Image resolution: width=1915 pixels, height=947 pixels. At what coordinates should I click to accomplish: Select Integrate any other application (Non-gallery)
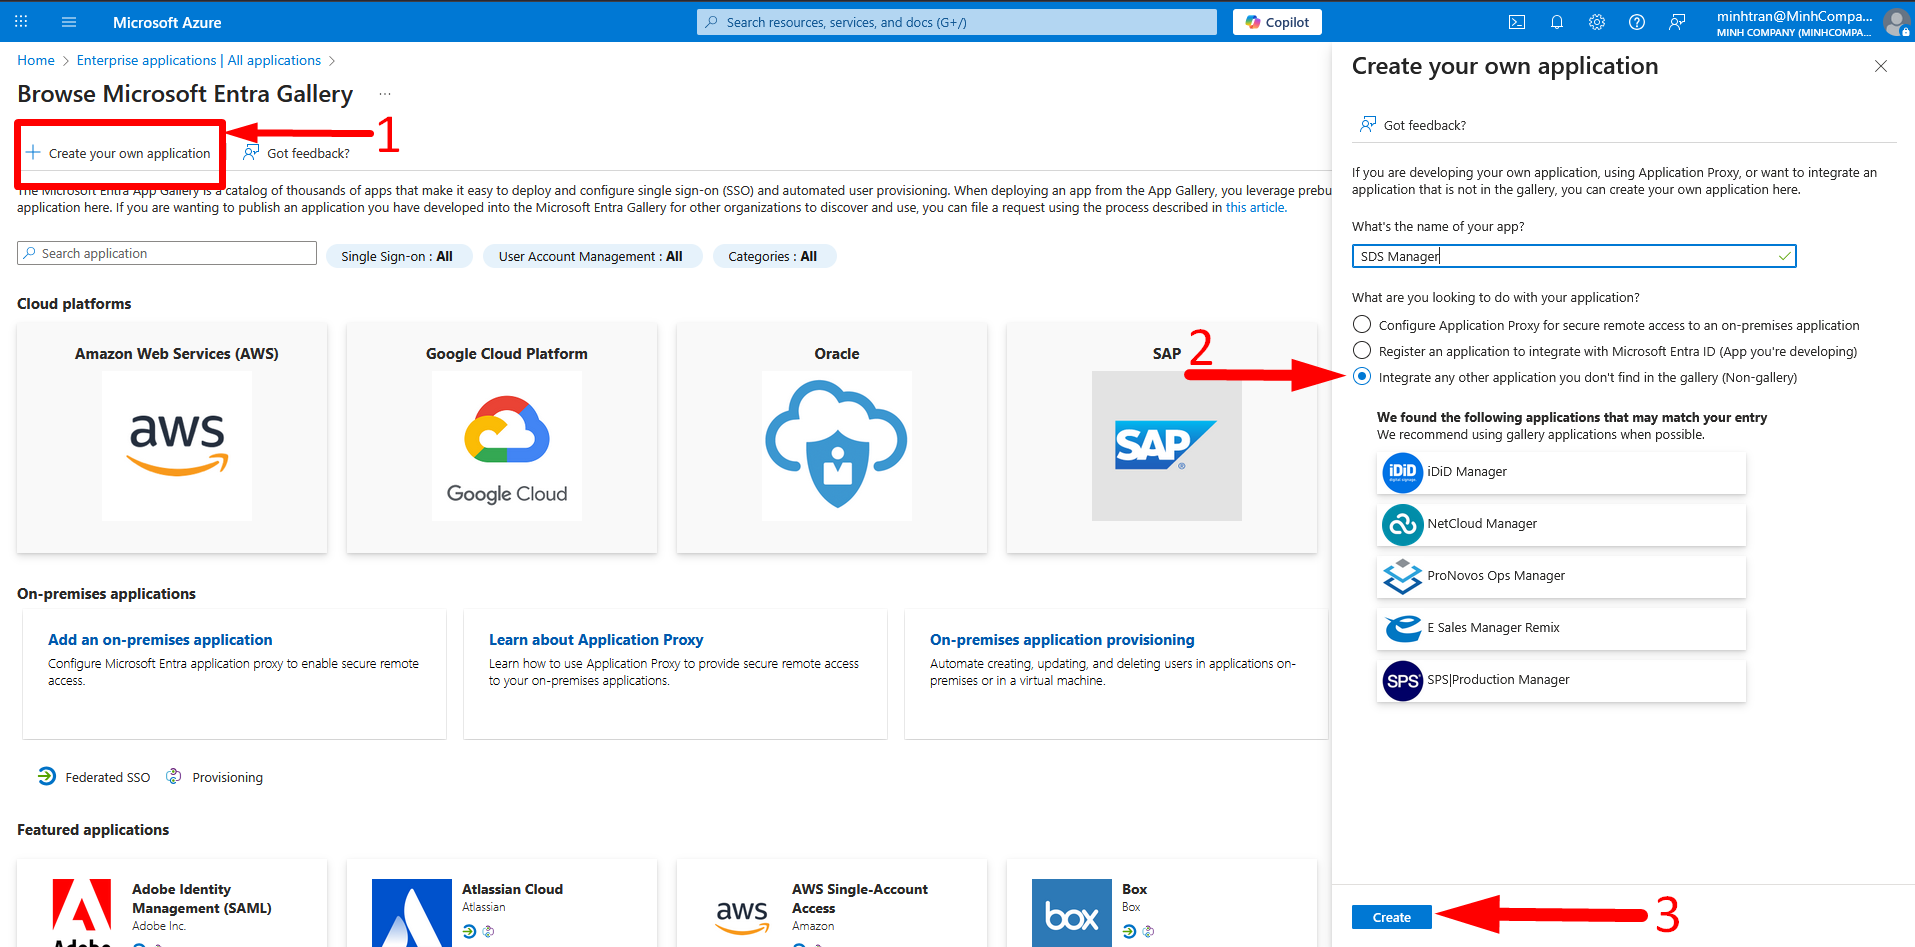pos(1362,376)
